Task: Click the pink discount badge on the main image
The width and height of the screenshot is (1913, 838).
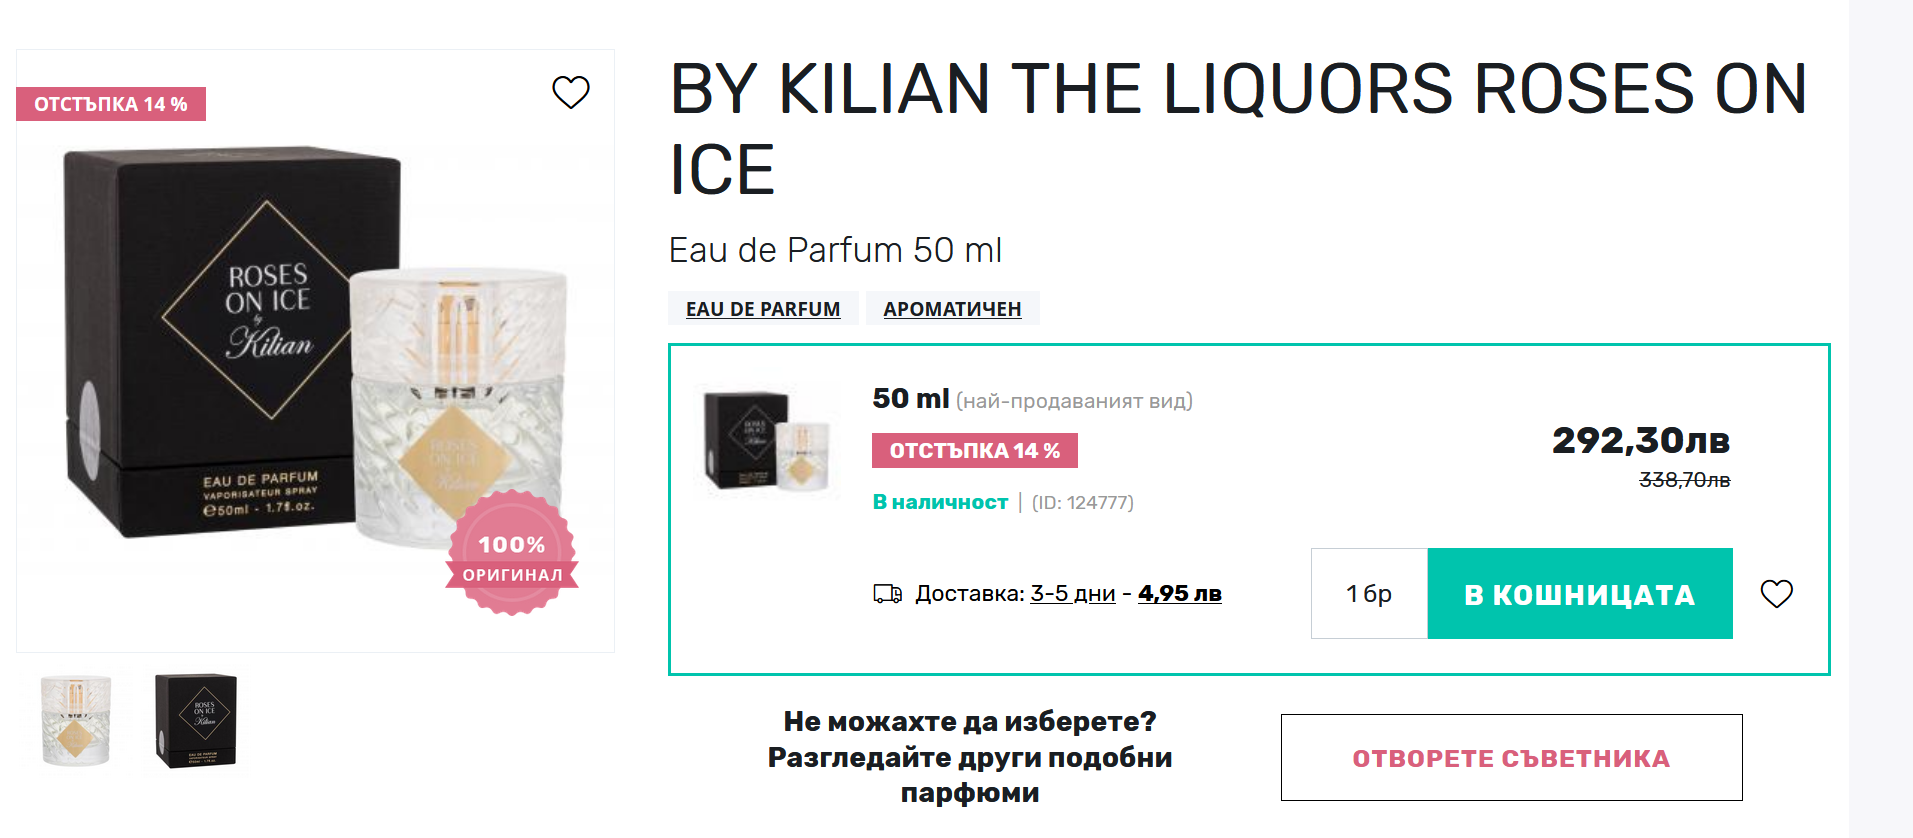Action: pos(111,104)
